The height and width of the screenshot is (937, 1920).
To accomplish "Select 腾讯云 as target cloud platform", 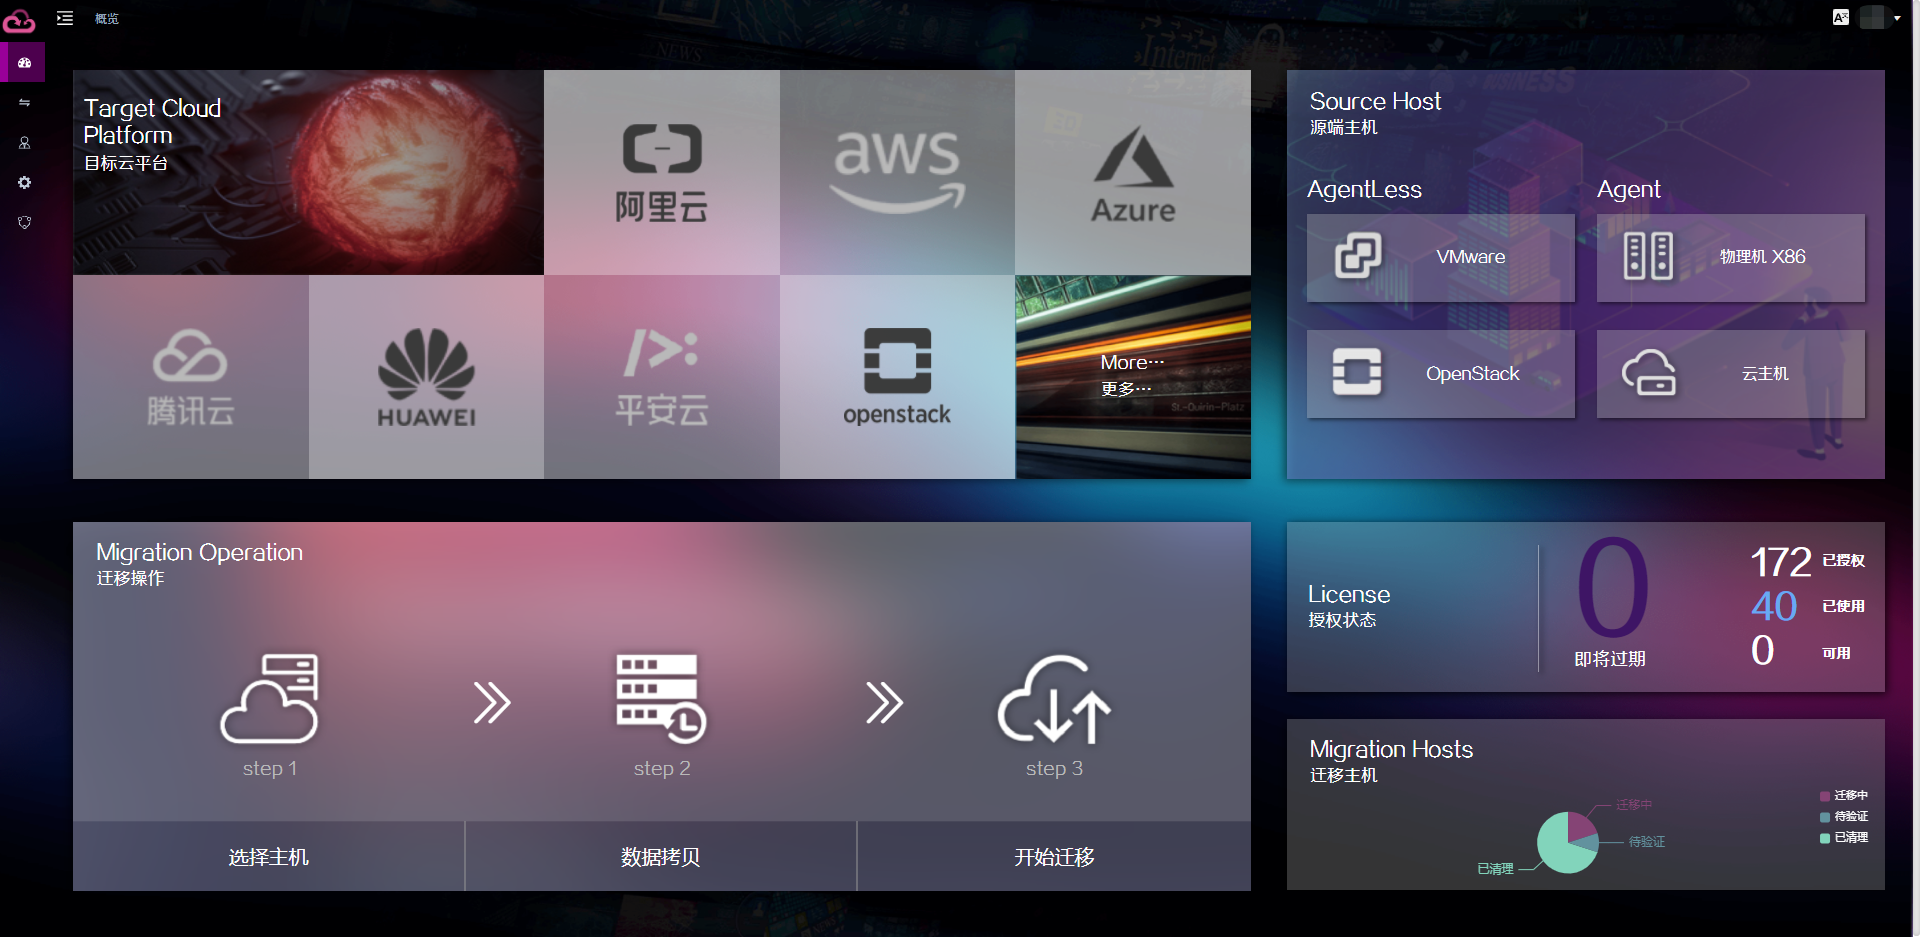I will (191, 377).
